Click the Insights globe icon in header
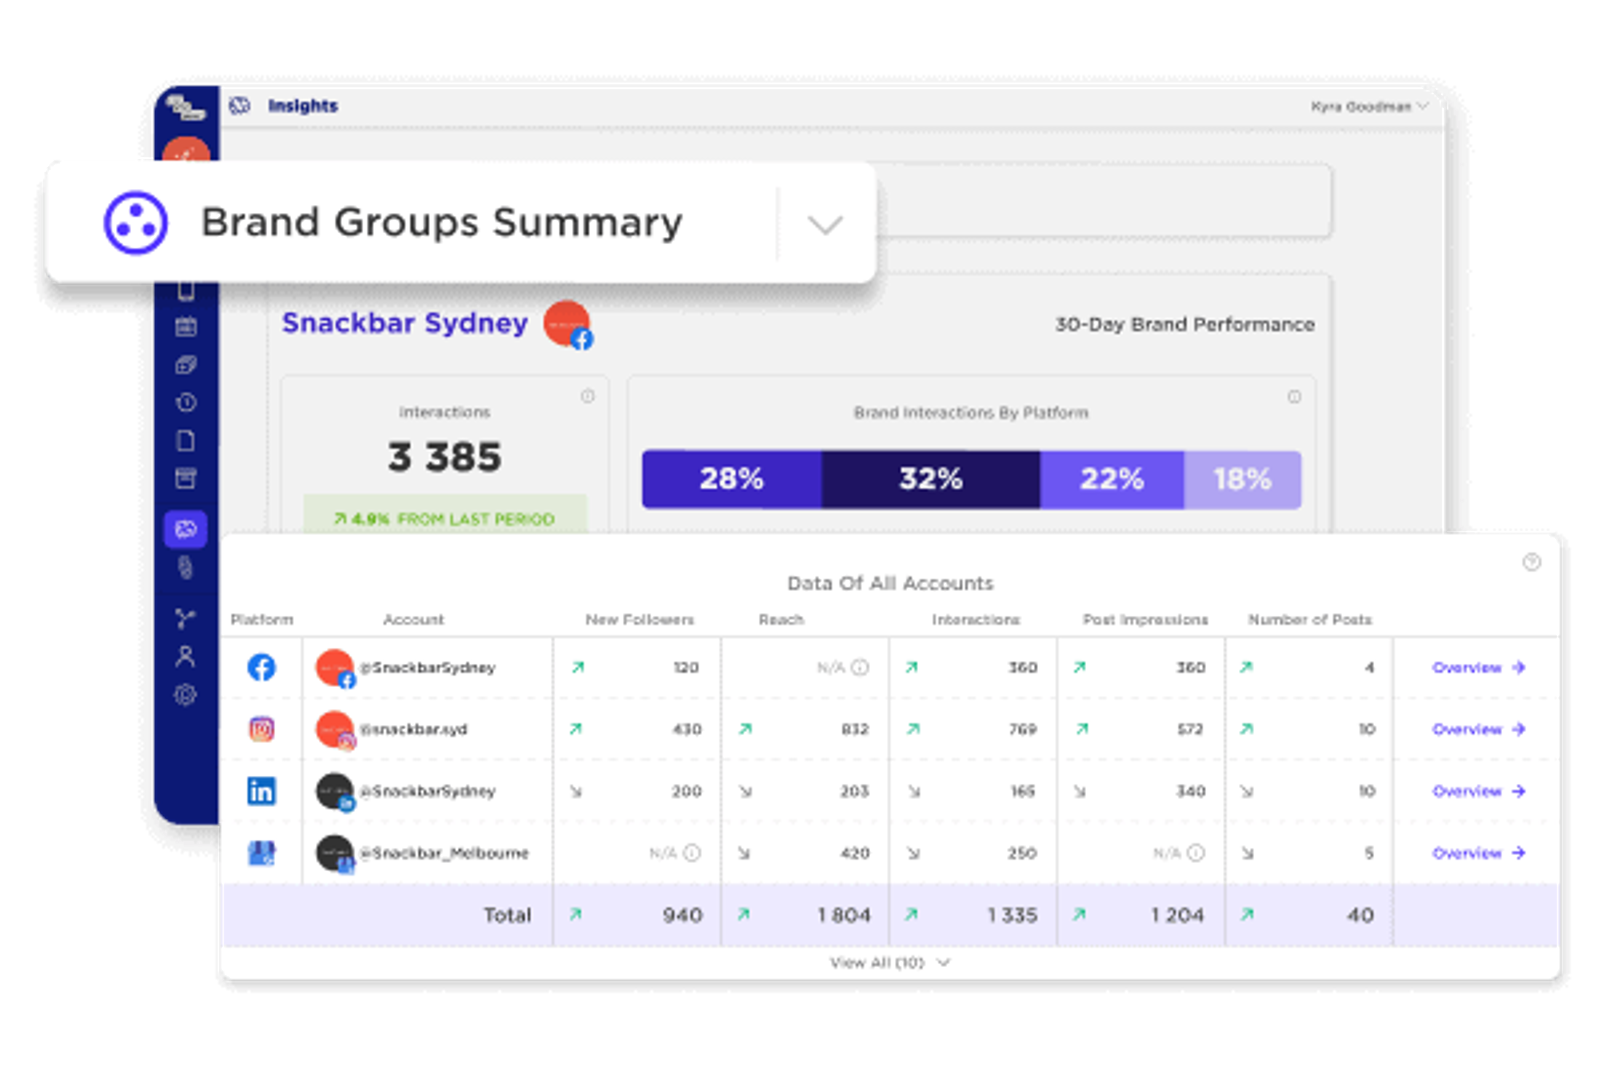Image resolution: width=1600 pixels, height=1067 pixels. tap(240, 106)
